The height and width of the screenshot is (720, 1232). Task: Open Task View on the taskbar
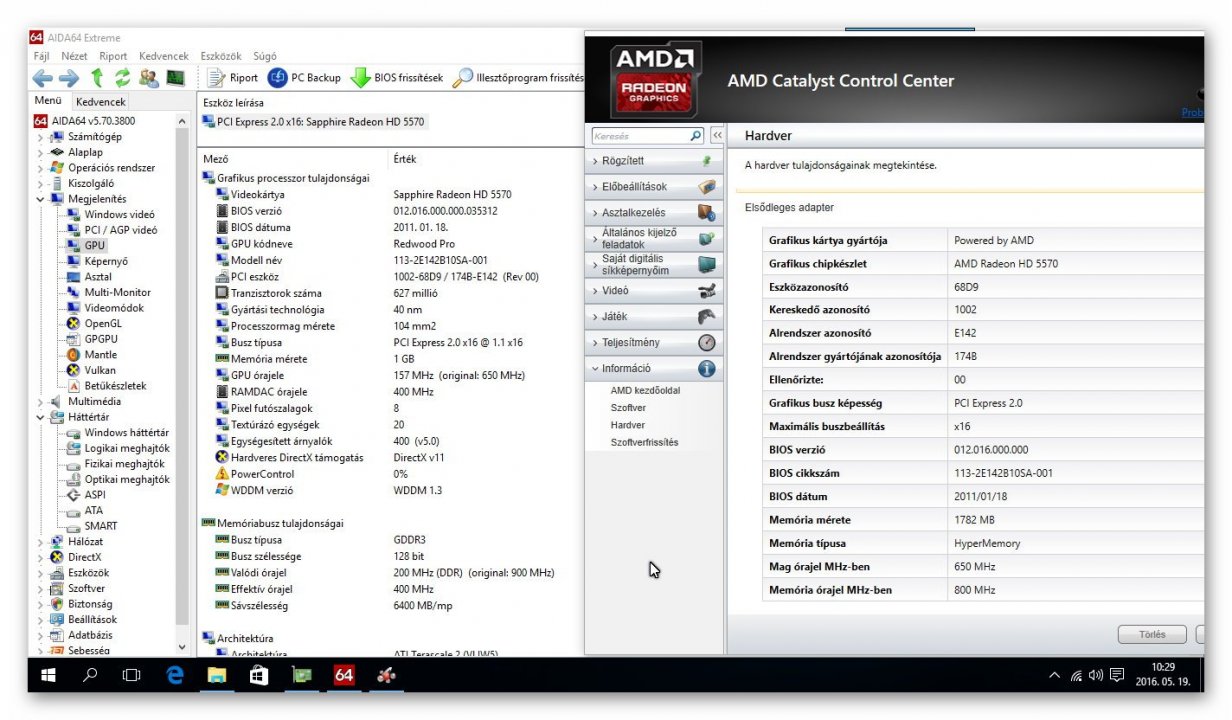coord(131,676)
